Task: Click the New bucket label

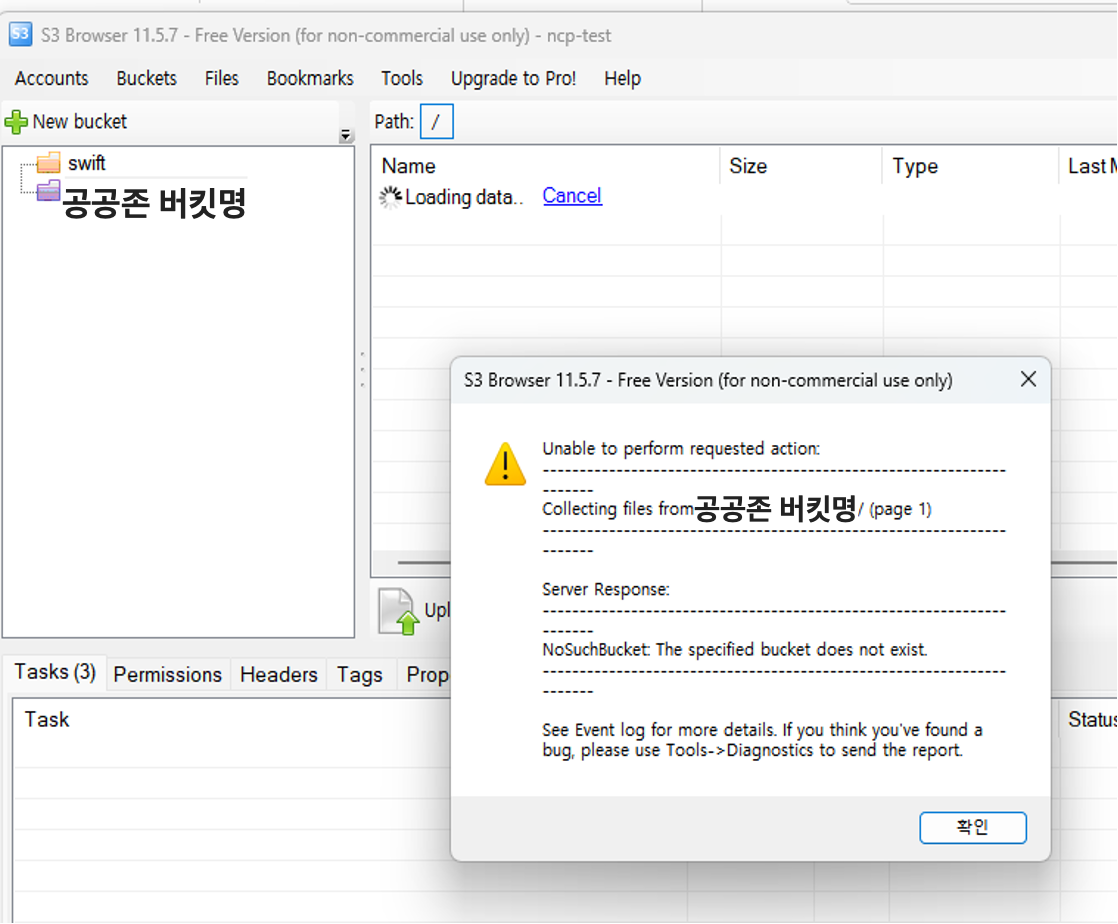Action: [80, 122]
